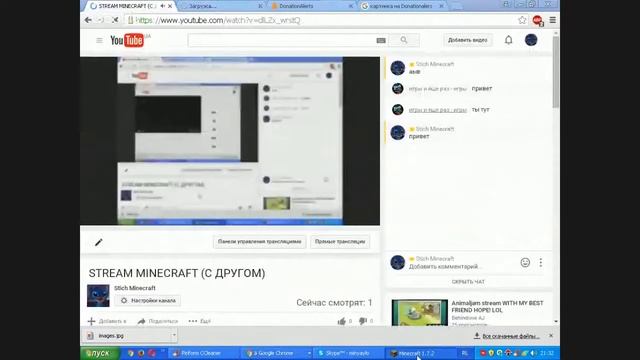Click the system tray volume icon

533,353
